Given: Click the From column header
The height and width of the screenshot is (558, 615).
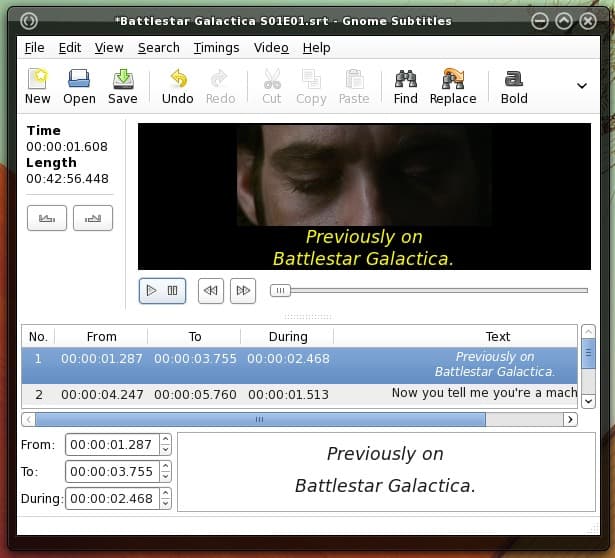Looking at the screenshot, I should [x=101, y=336].
